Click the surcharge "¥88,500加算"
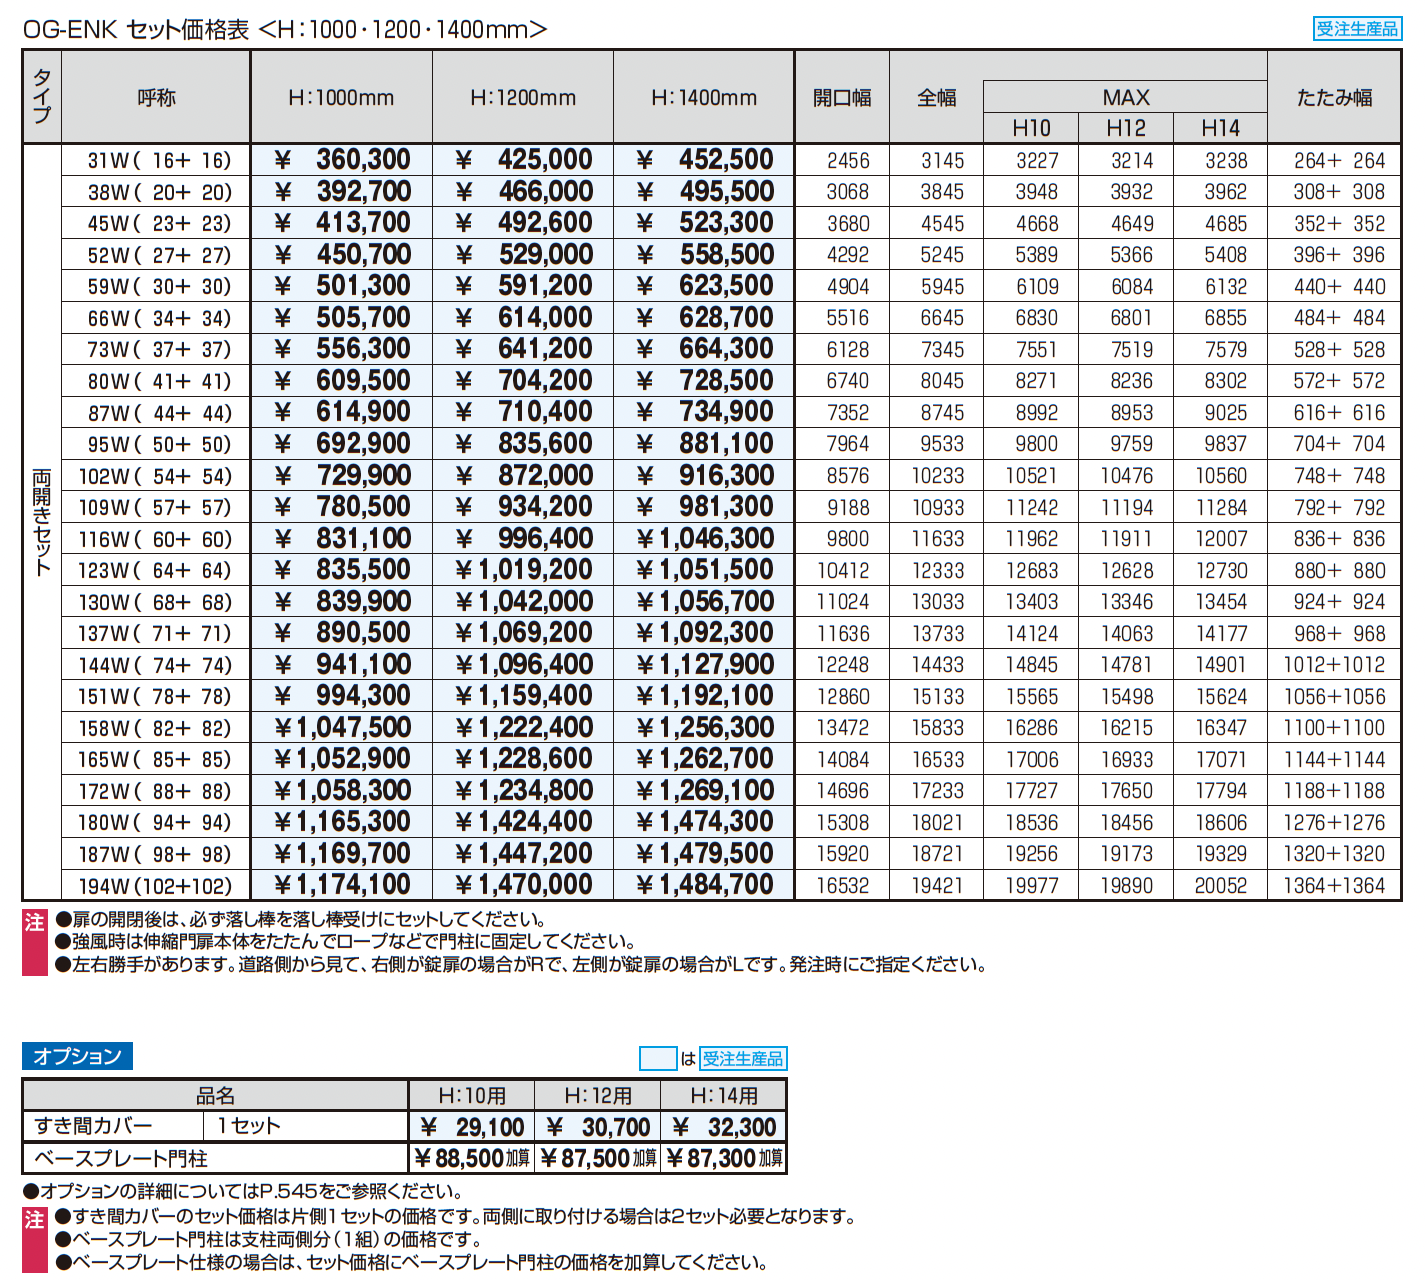The image size is (1426, 1280). pos(472,1158)
